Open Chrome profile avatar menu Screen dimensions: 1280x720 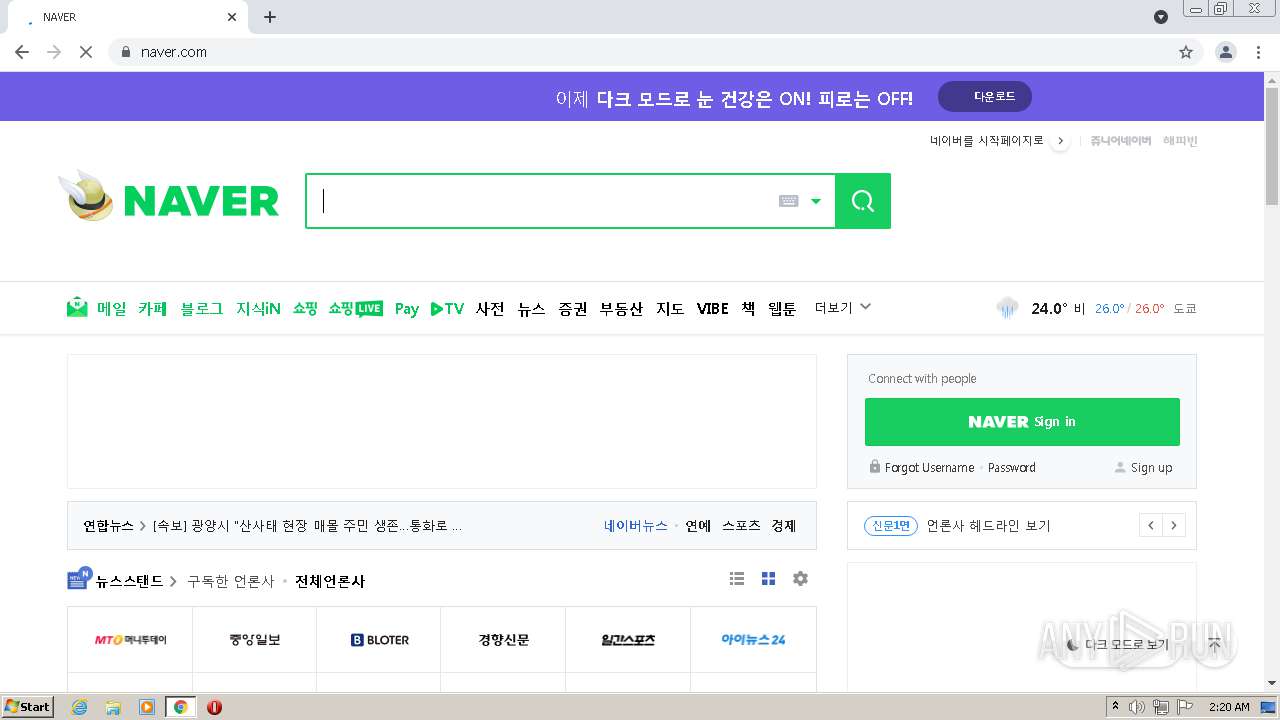coord(1225,52)
